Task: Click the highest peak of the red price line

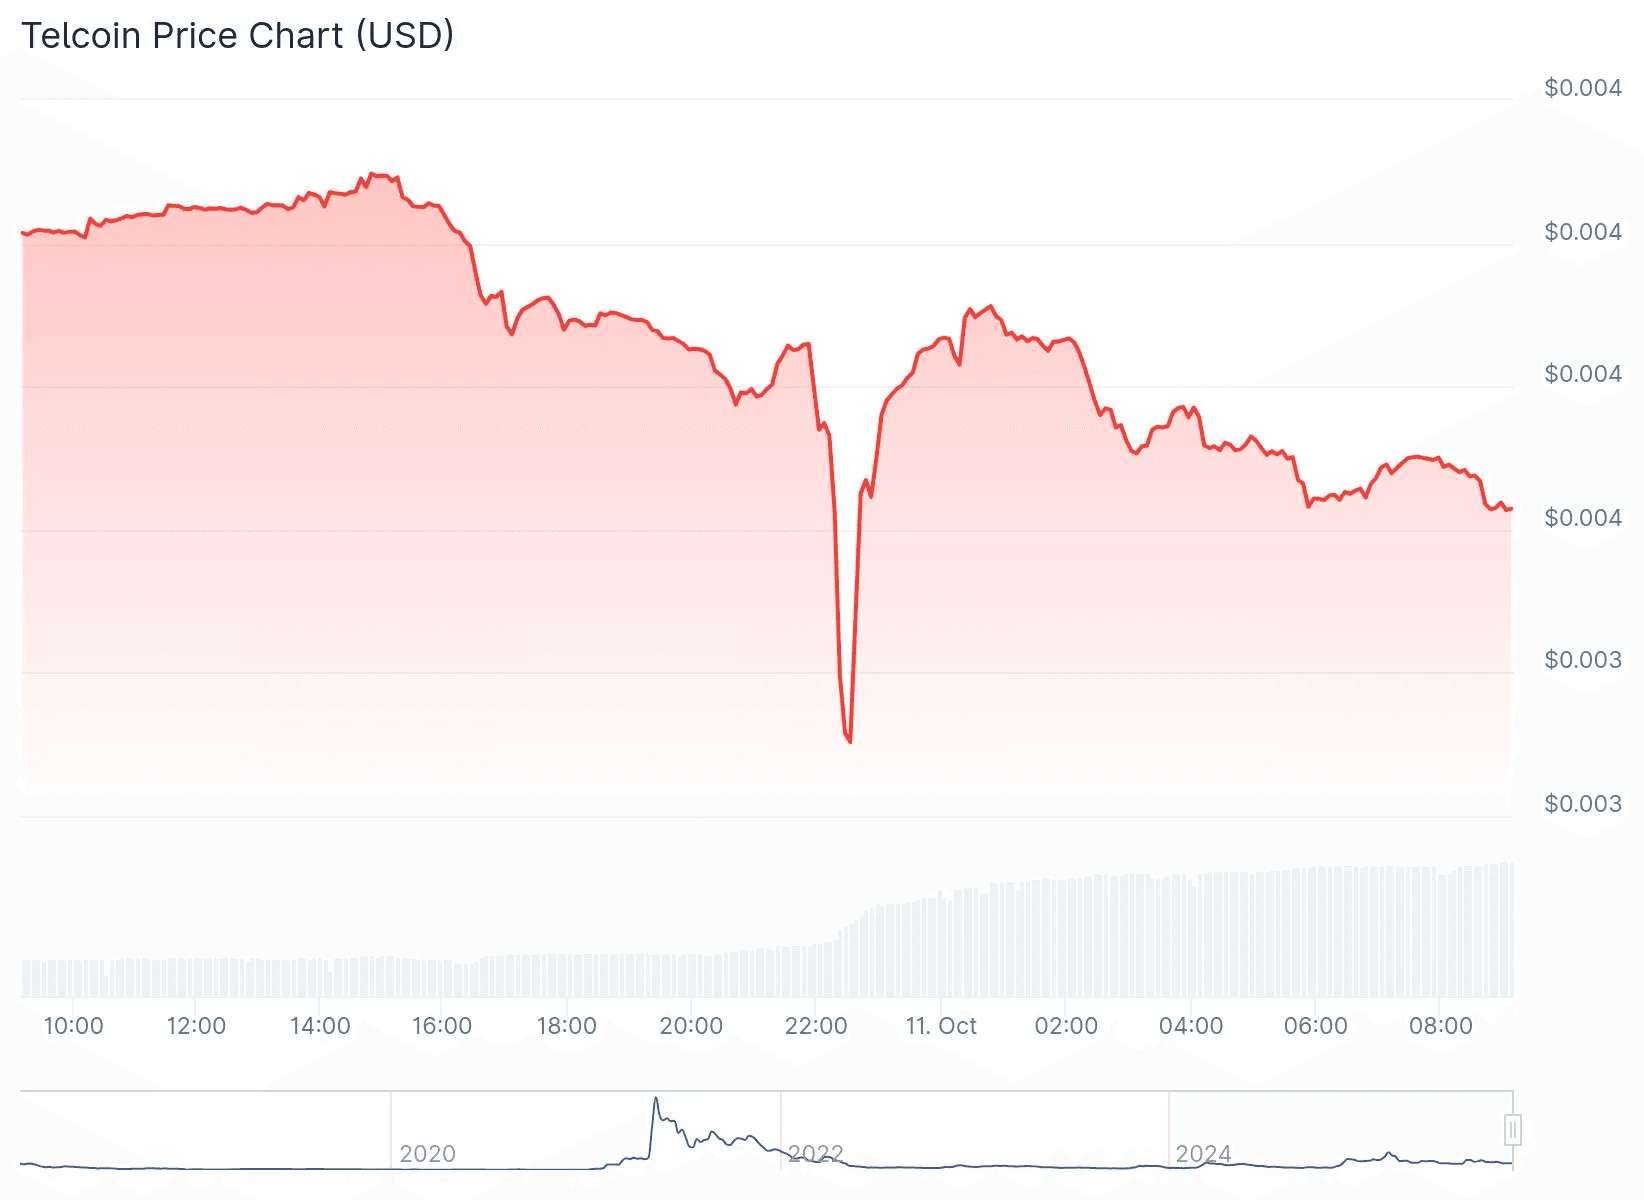Action: tap(372, 175)
